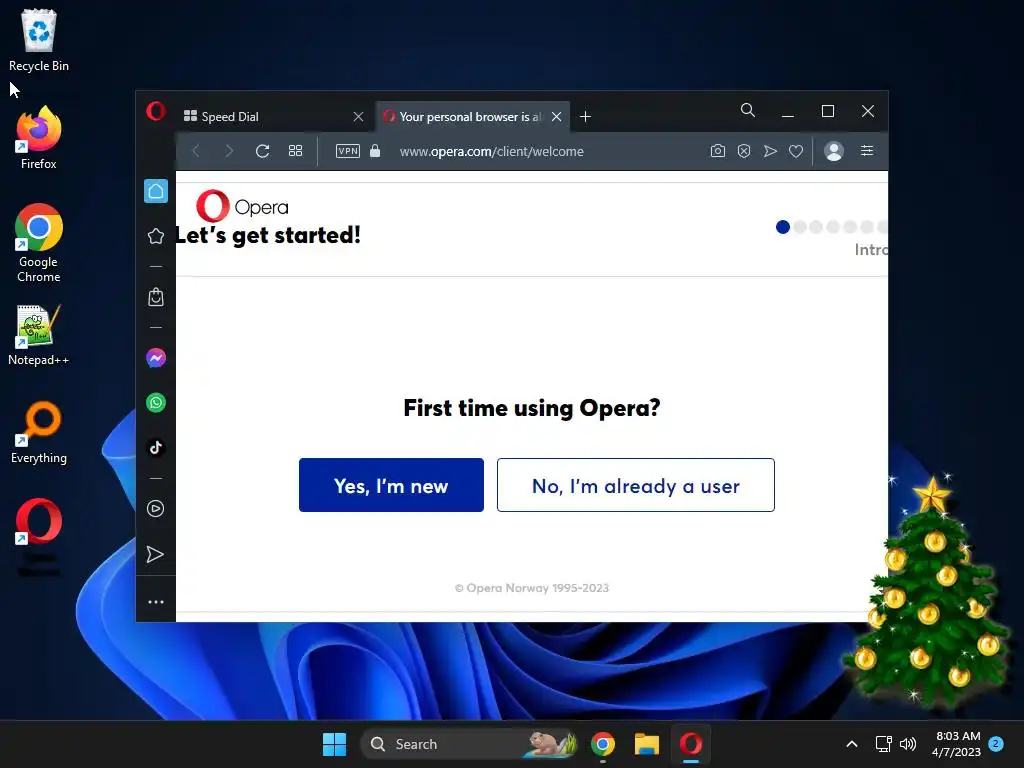Expand the system tray hidden icons chevron
The height and width of the screenshot is (768, 1024).
point(852,744)
